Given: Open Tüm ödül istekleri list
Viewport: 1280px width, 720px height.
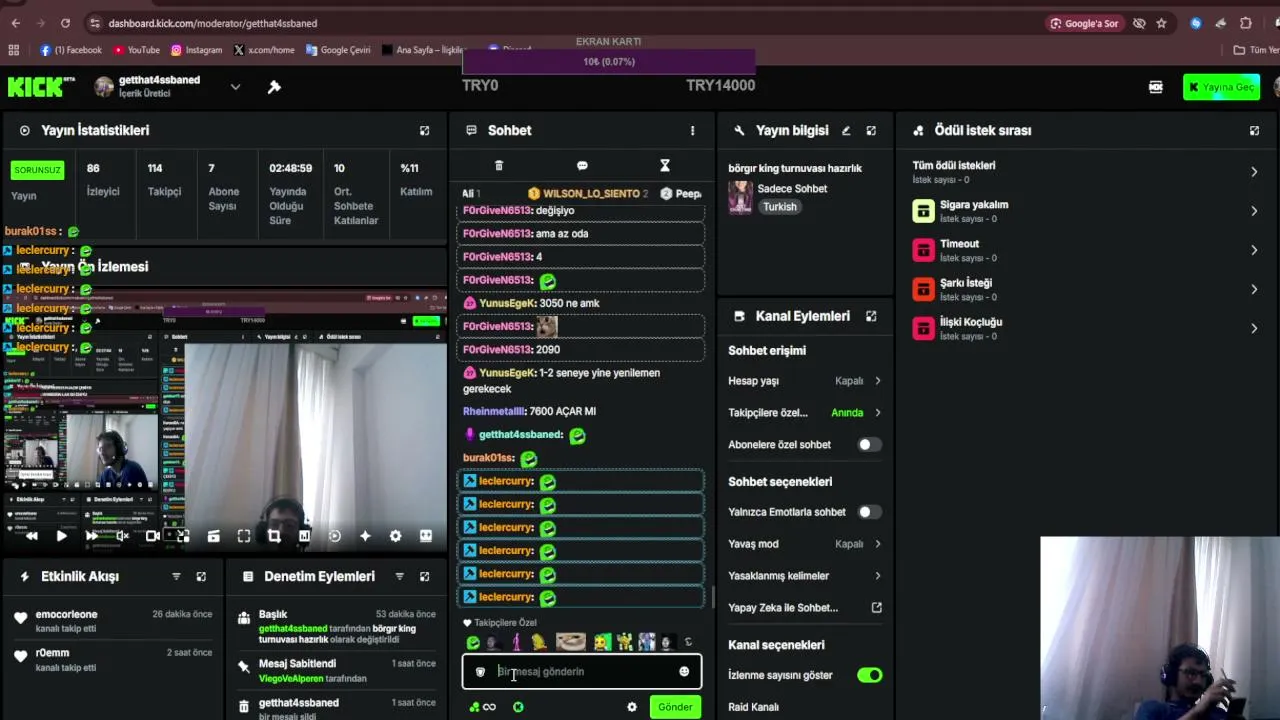Looking at the screenshot, I should point(1085,172).
